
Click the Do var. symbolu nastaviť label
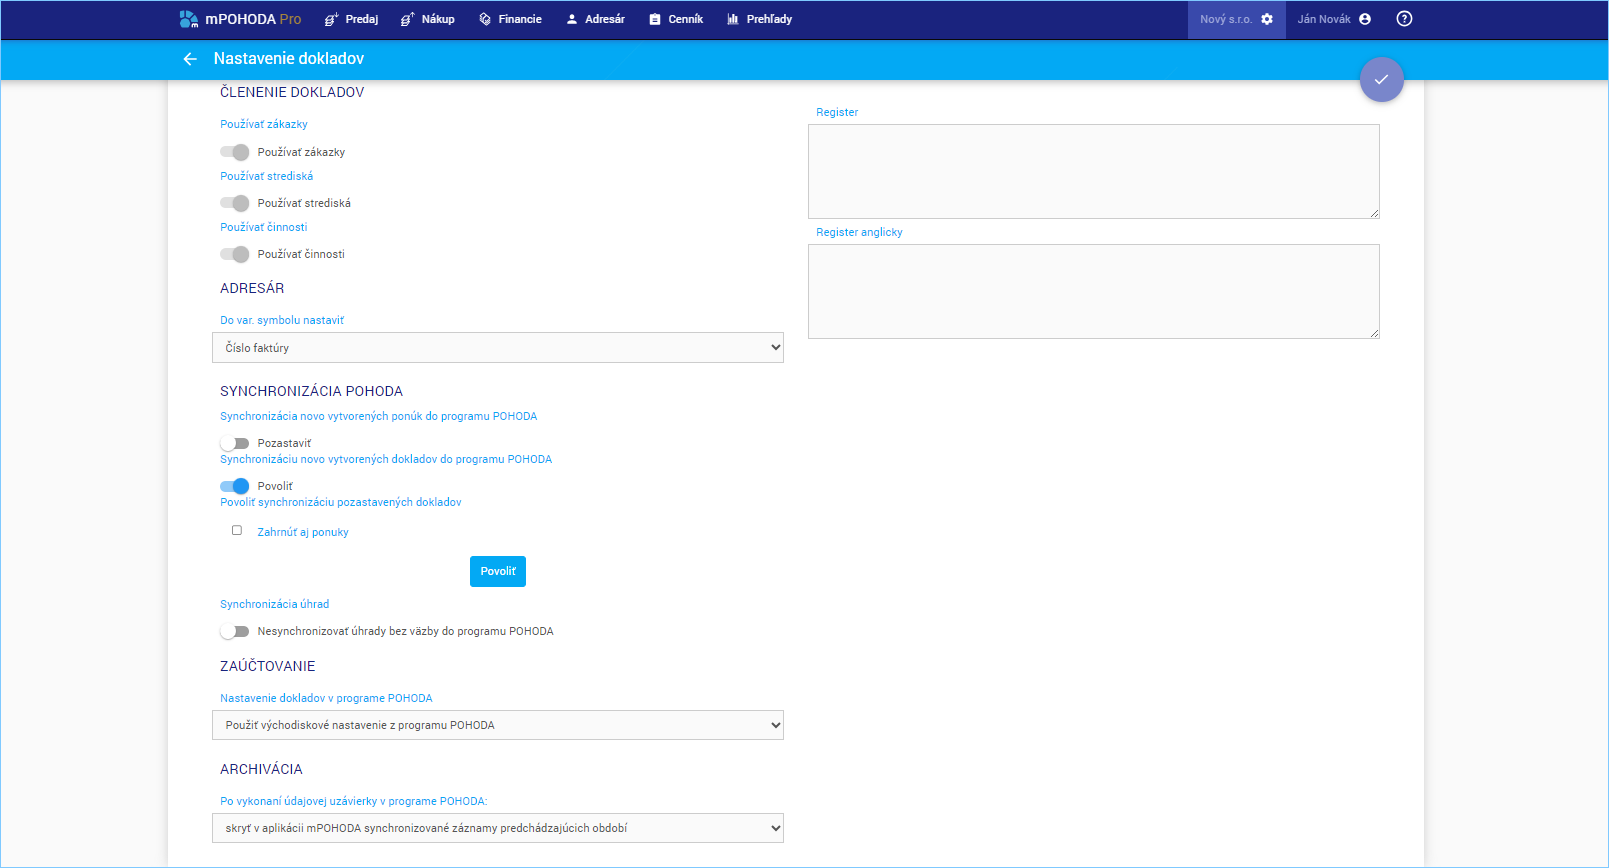click(282, 320)
